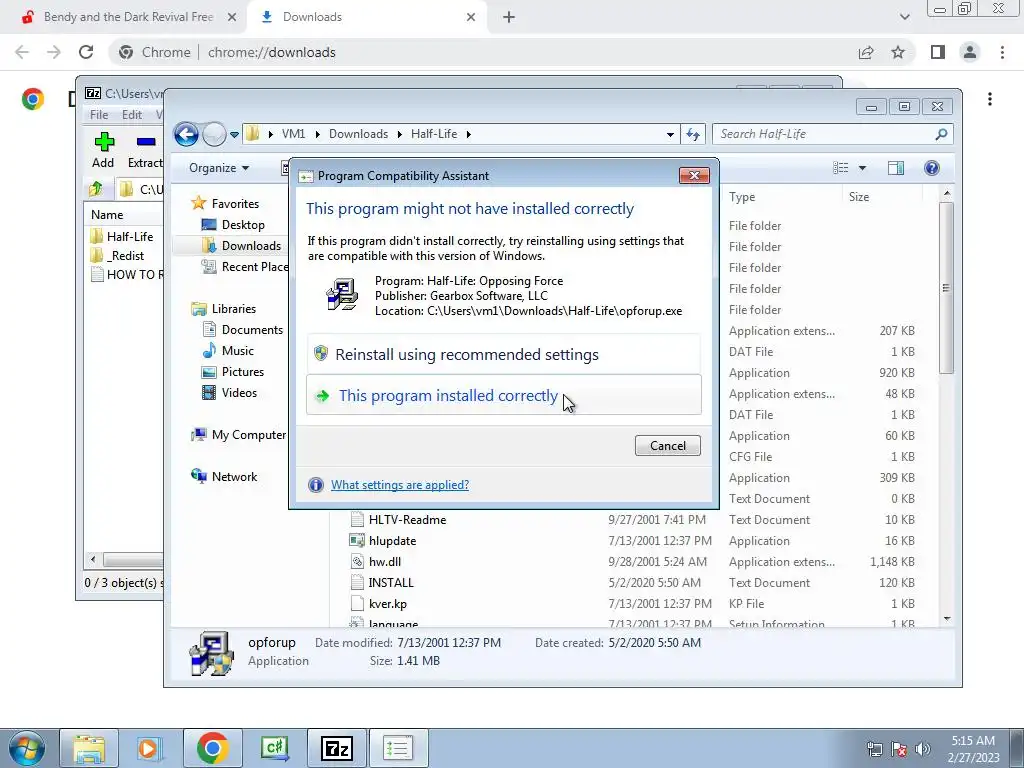Image resolution: width=1024 pixels, height=768 pixels.
Task: Click the 7-Zip Add button
Action: point(103,150)
